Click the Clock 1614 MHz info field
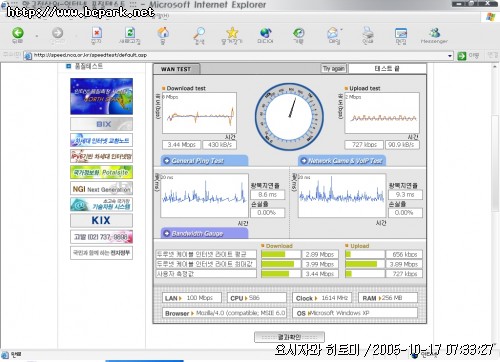The height and width of the screenshot is (362, 500). (322, 298)
